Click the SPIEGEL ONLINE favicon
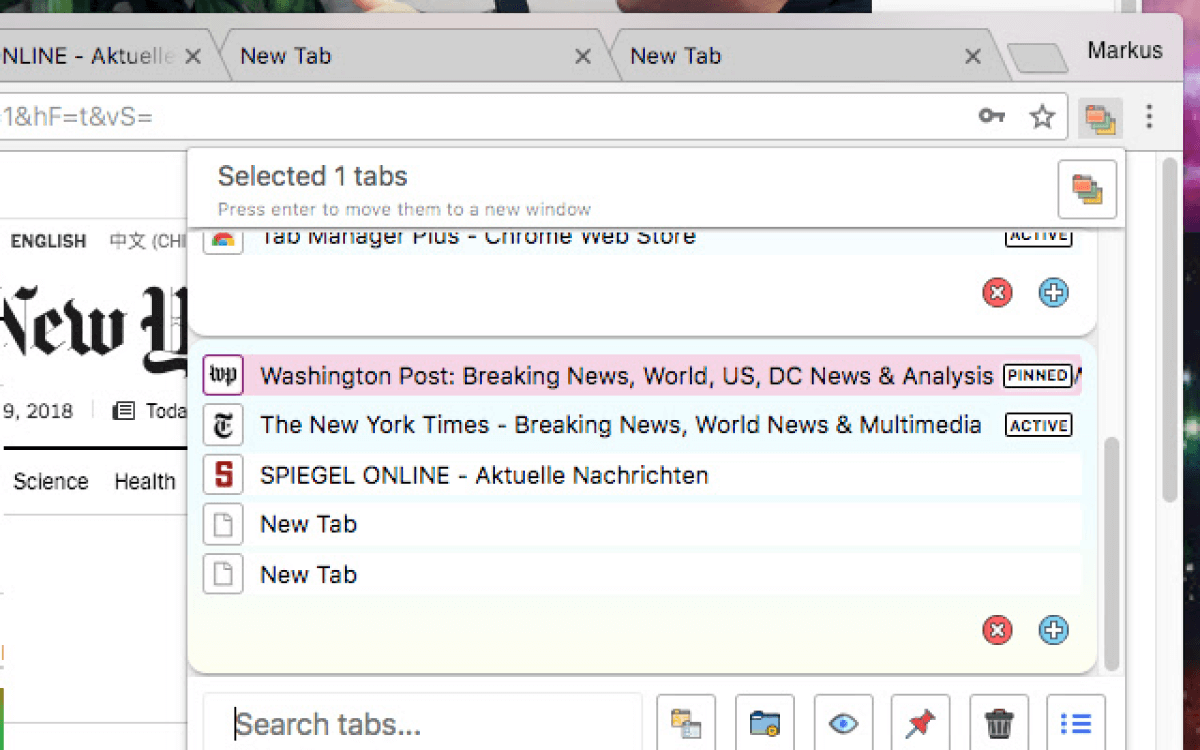1200x750 pixels. [x=223, y=475]
